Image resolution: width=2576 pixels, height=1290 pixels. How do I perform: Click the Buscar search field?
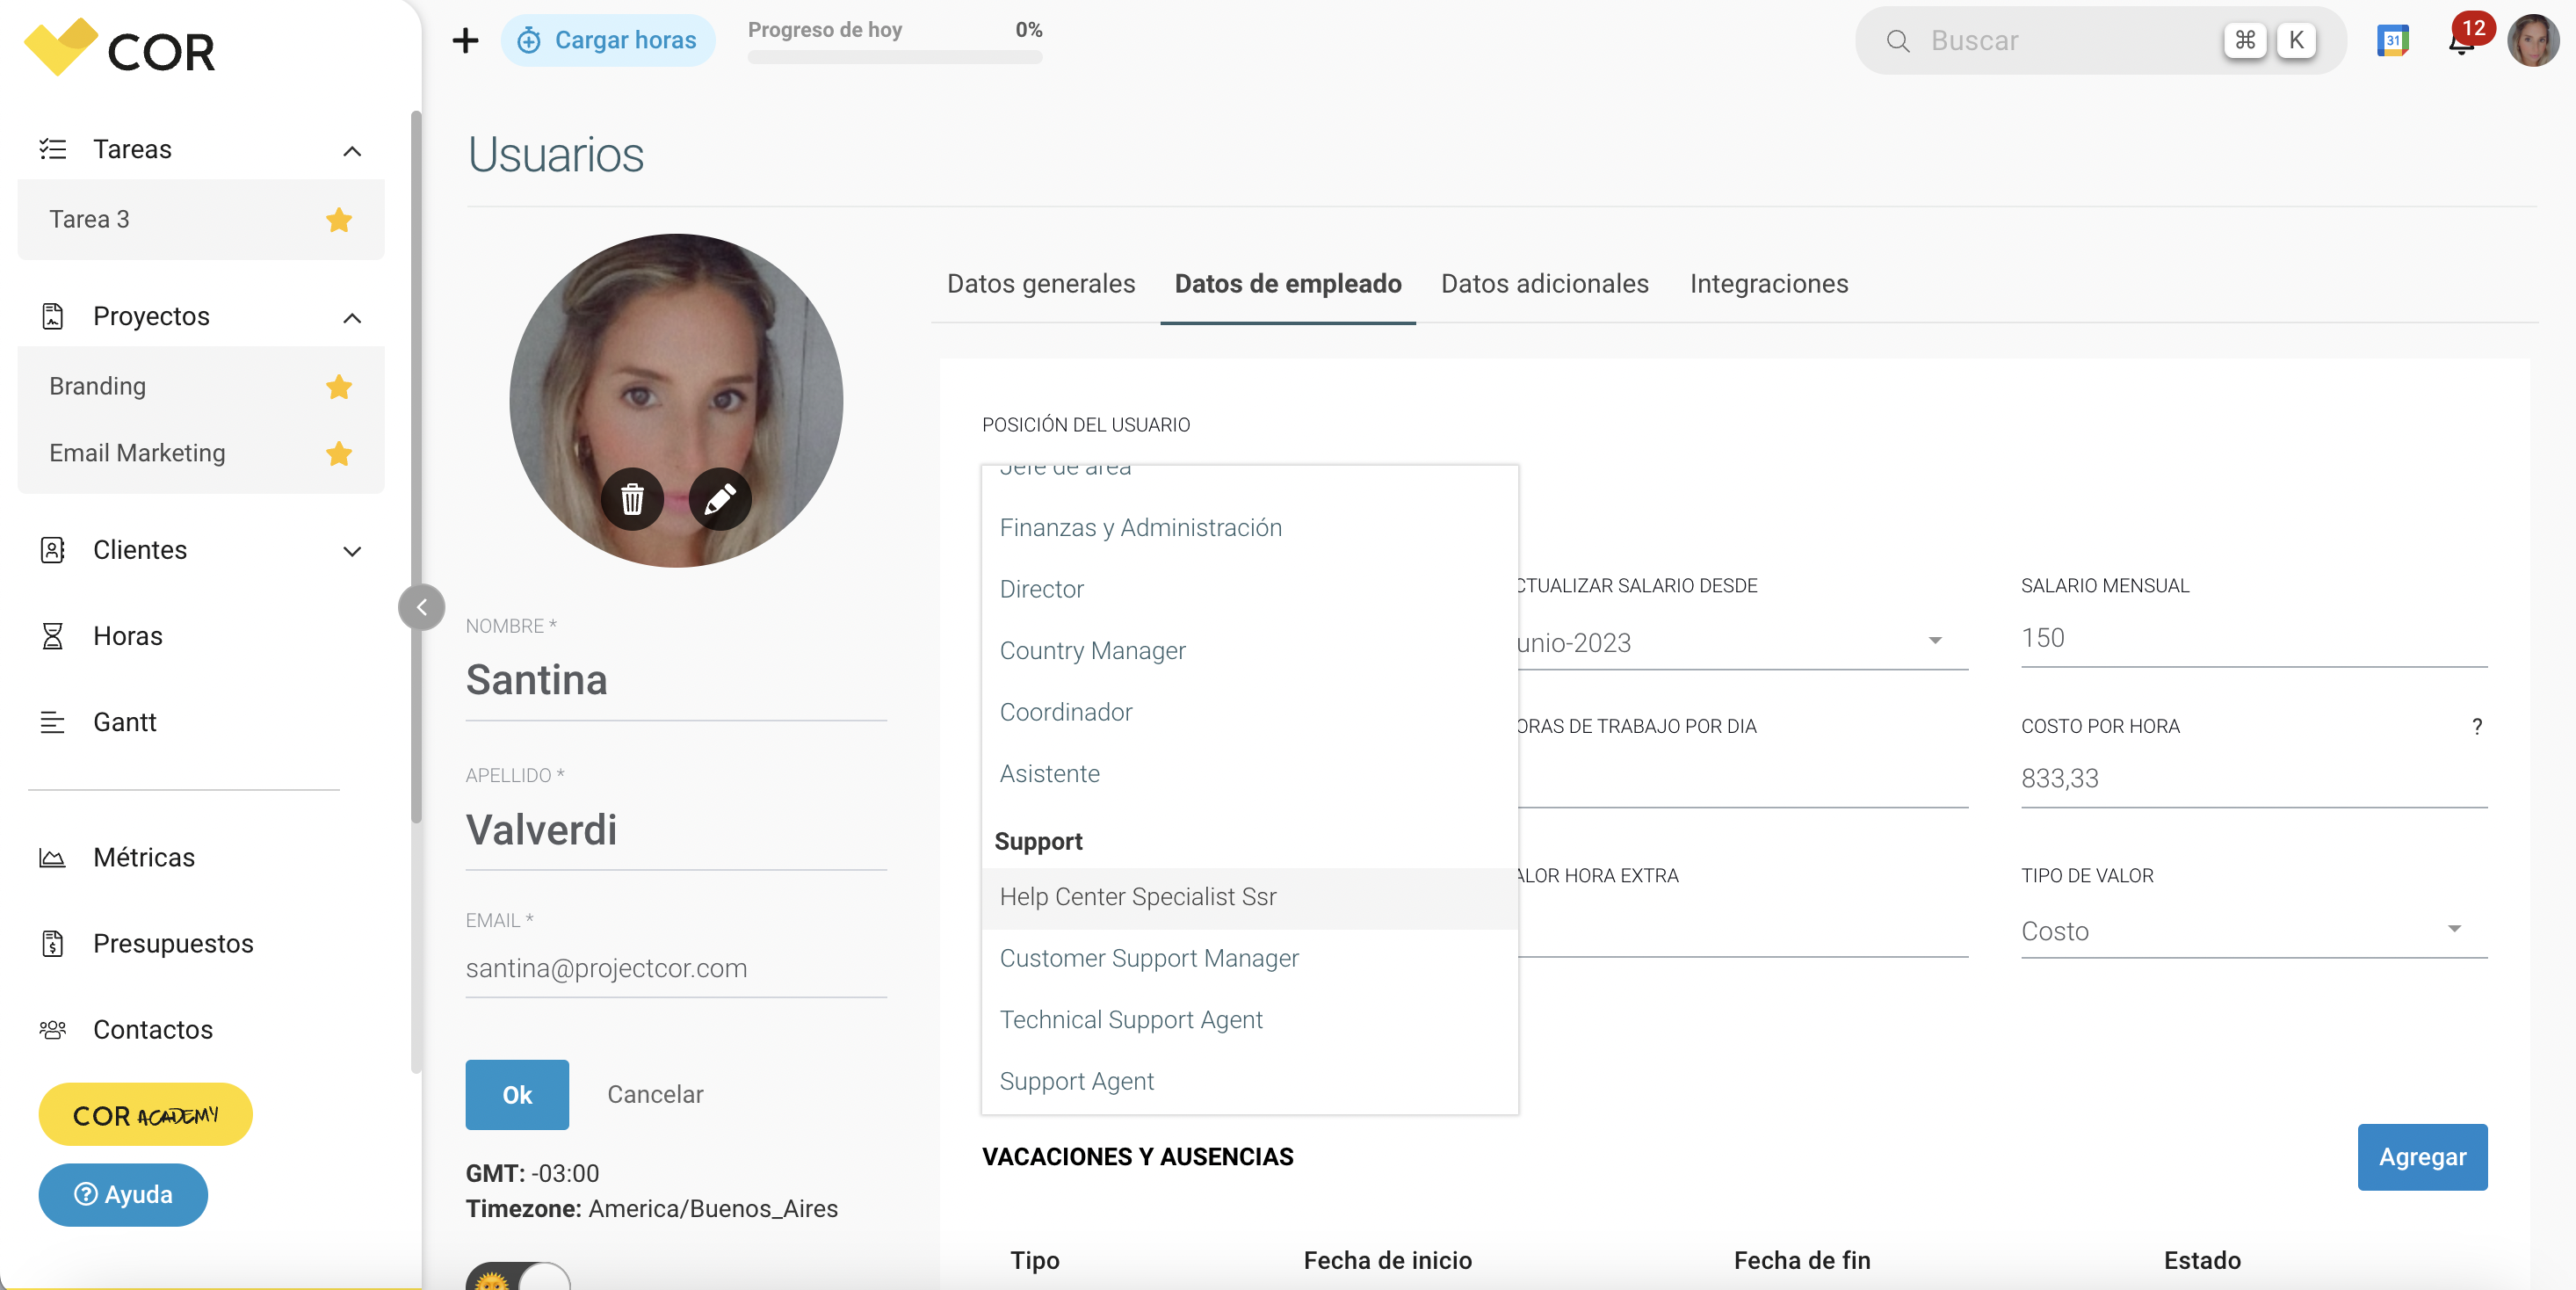pyautogui.click(x=2100, y=40)
